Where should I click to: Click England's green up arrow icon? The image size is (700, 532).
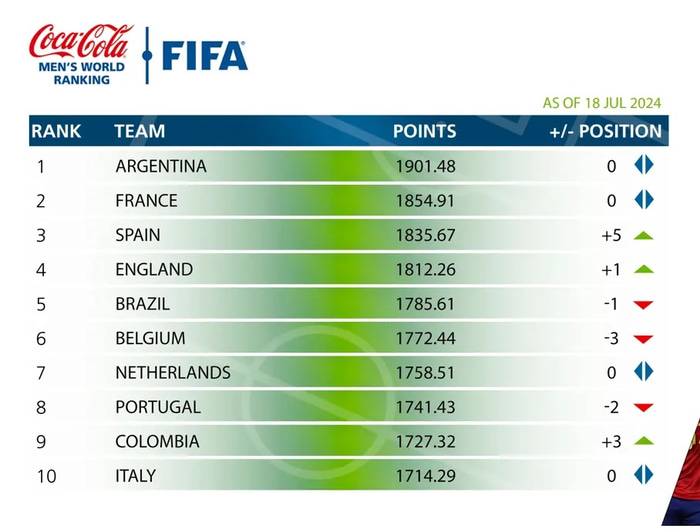coord(643,270)
